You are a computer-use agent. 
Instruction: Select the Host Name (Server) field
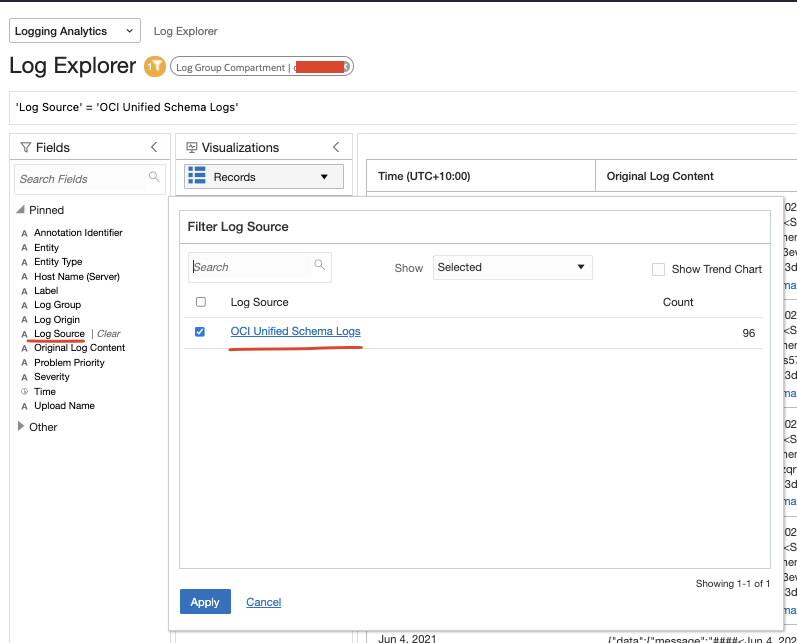tap(77, 277)
